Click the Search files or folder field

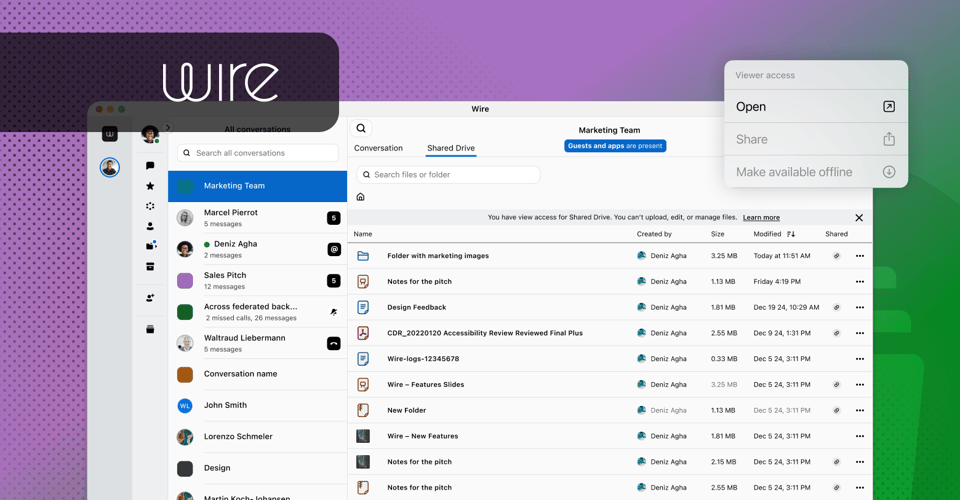coord(448,174)
